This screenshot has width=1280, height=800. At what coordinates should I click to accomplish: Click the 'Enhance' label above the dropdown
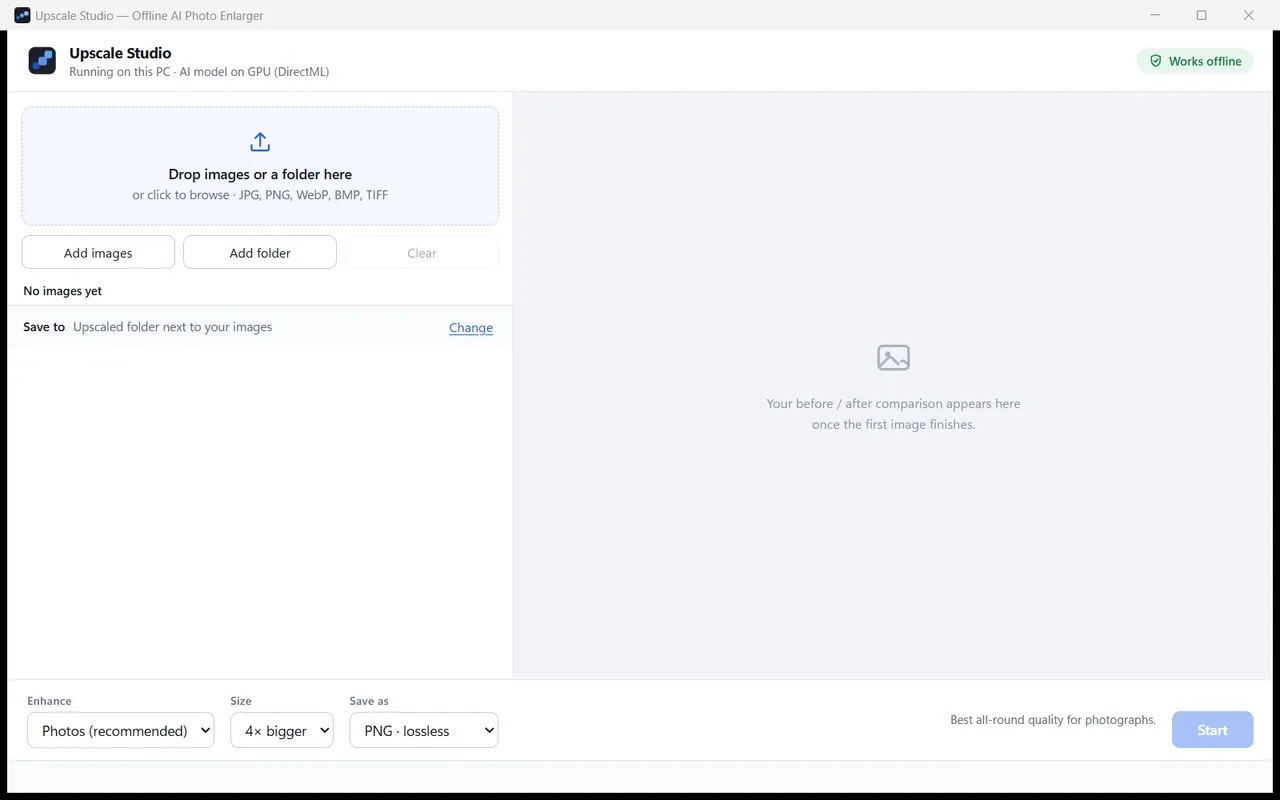click(49, 701)
